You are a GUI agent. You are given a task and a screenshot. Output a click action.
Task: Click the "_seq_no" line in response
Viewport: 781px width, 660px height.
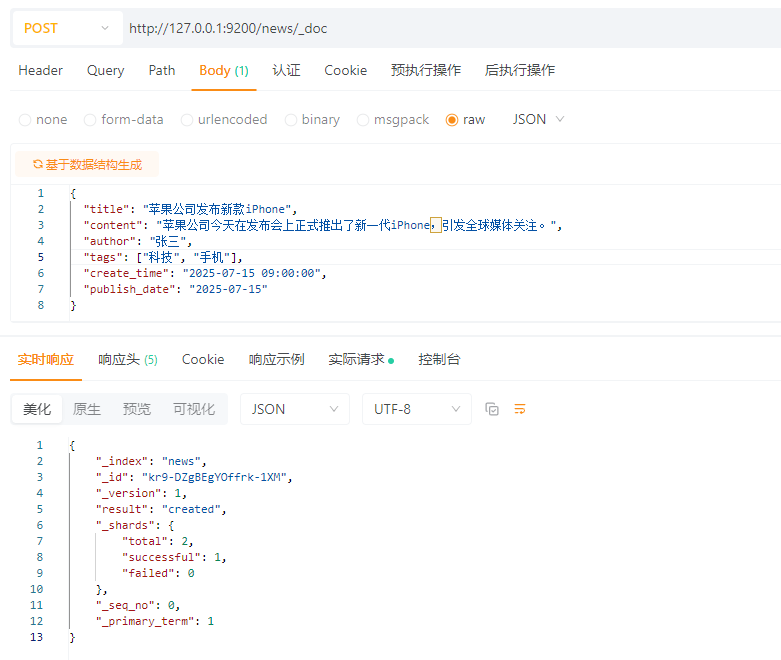[x=138, y=605]
